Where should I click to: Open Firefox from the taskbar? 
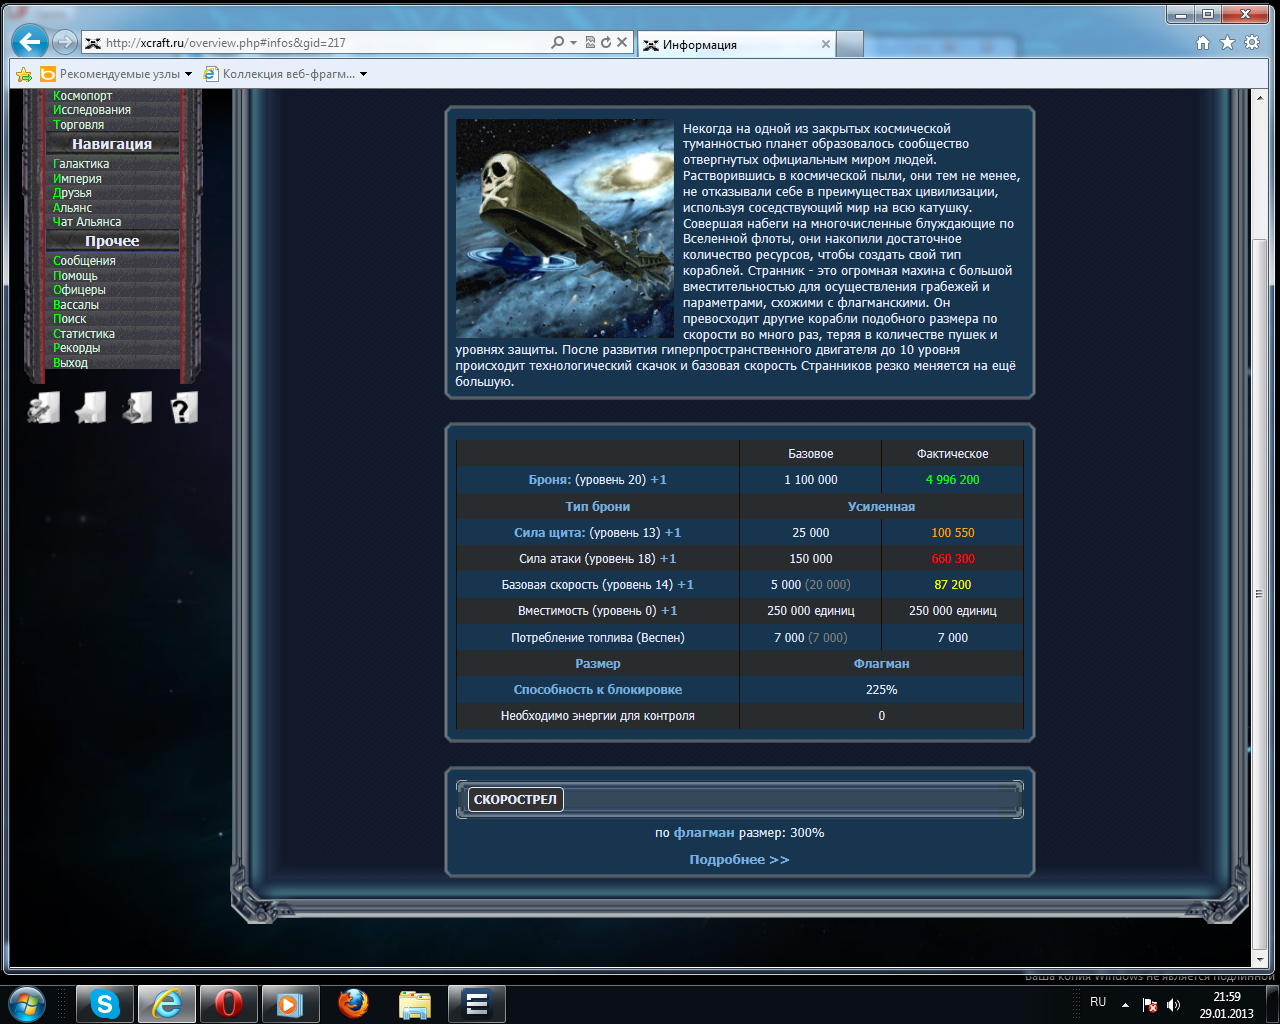[352, 1004]
